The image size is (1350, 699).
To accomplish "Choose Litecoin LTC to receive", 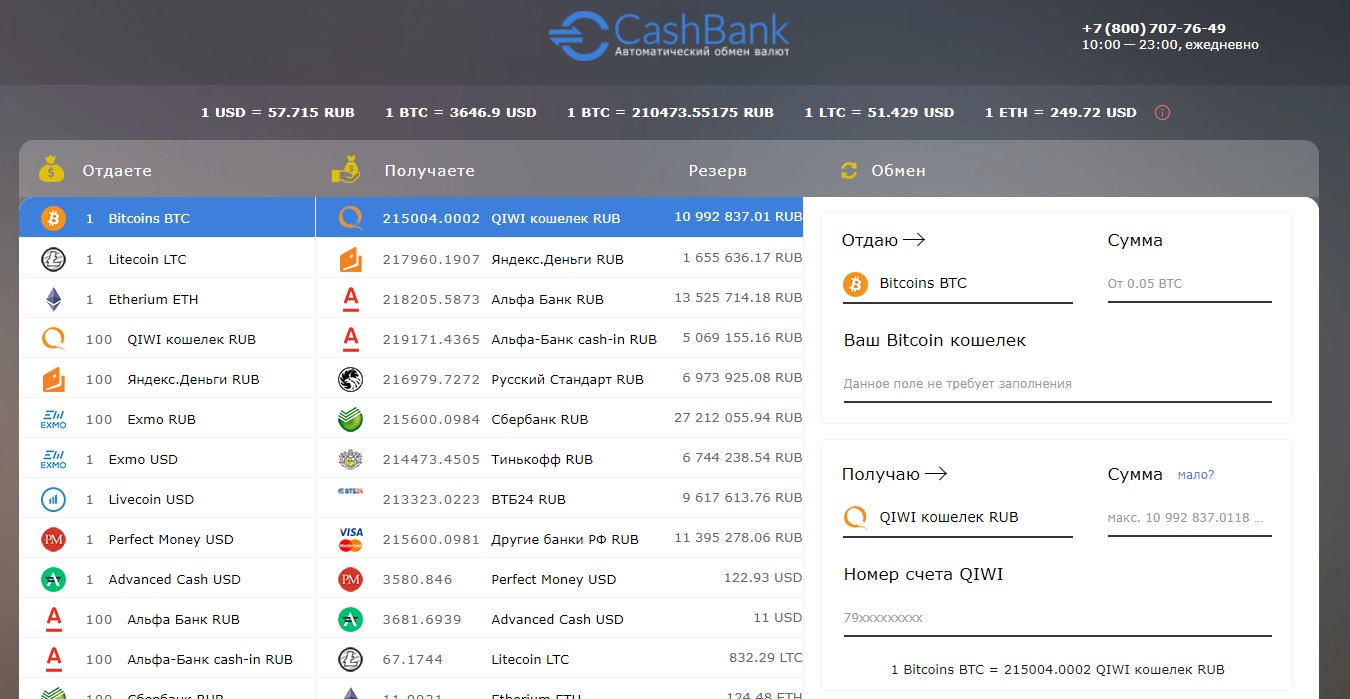I will click(559, 659).
